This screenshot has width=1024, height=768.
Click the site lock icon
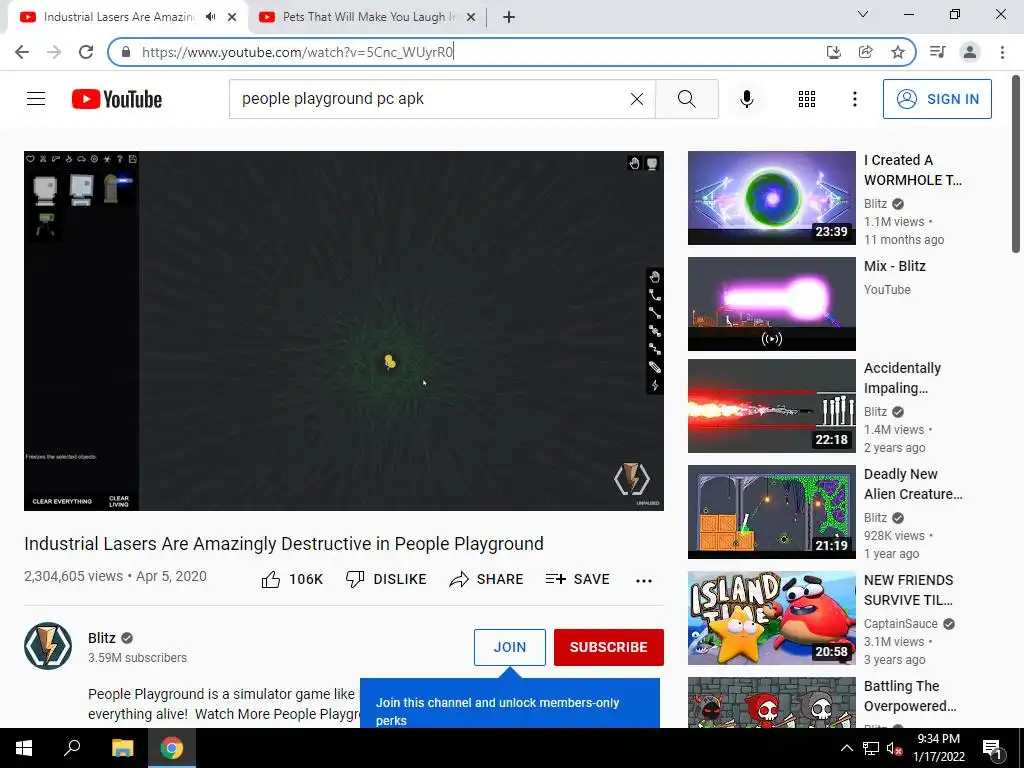pyautogui.click(x=126, y=52)
